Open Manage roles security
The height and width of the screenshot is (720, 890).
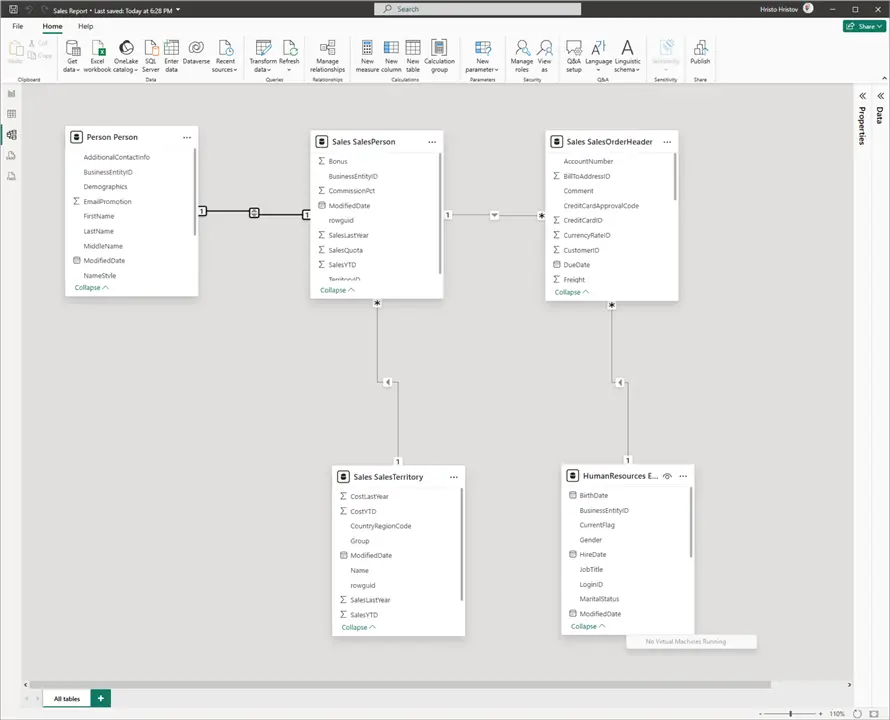(522, 56)
